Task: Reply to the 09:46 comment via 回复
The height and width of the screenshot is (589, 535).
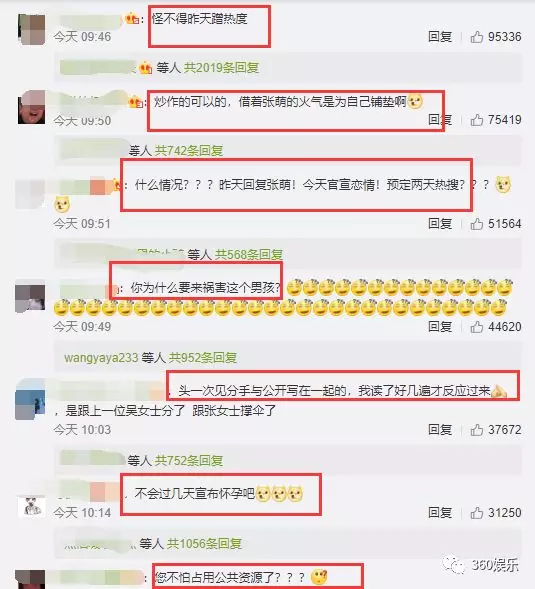Action: (440, 37)
